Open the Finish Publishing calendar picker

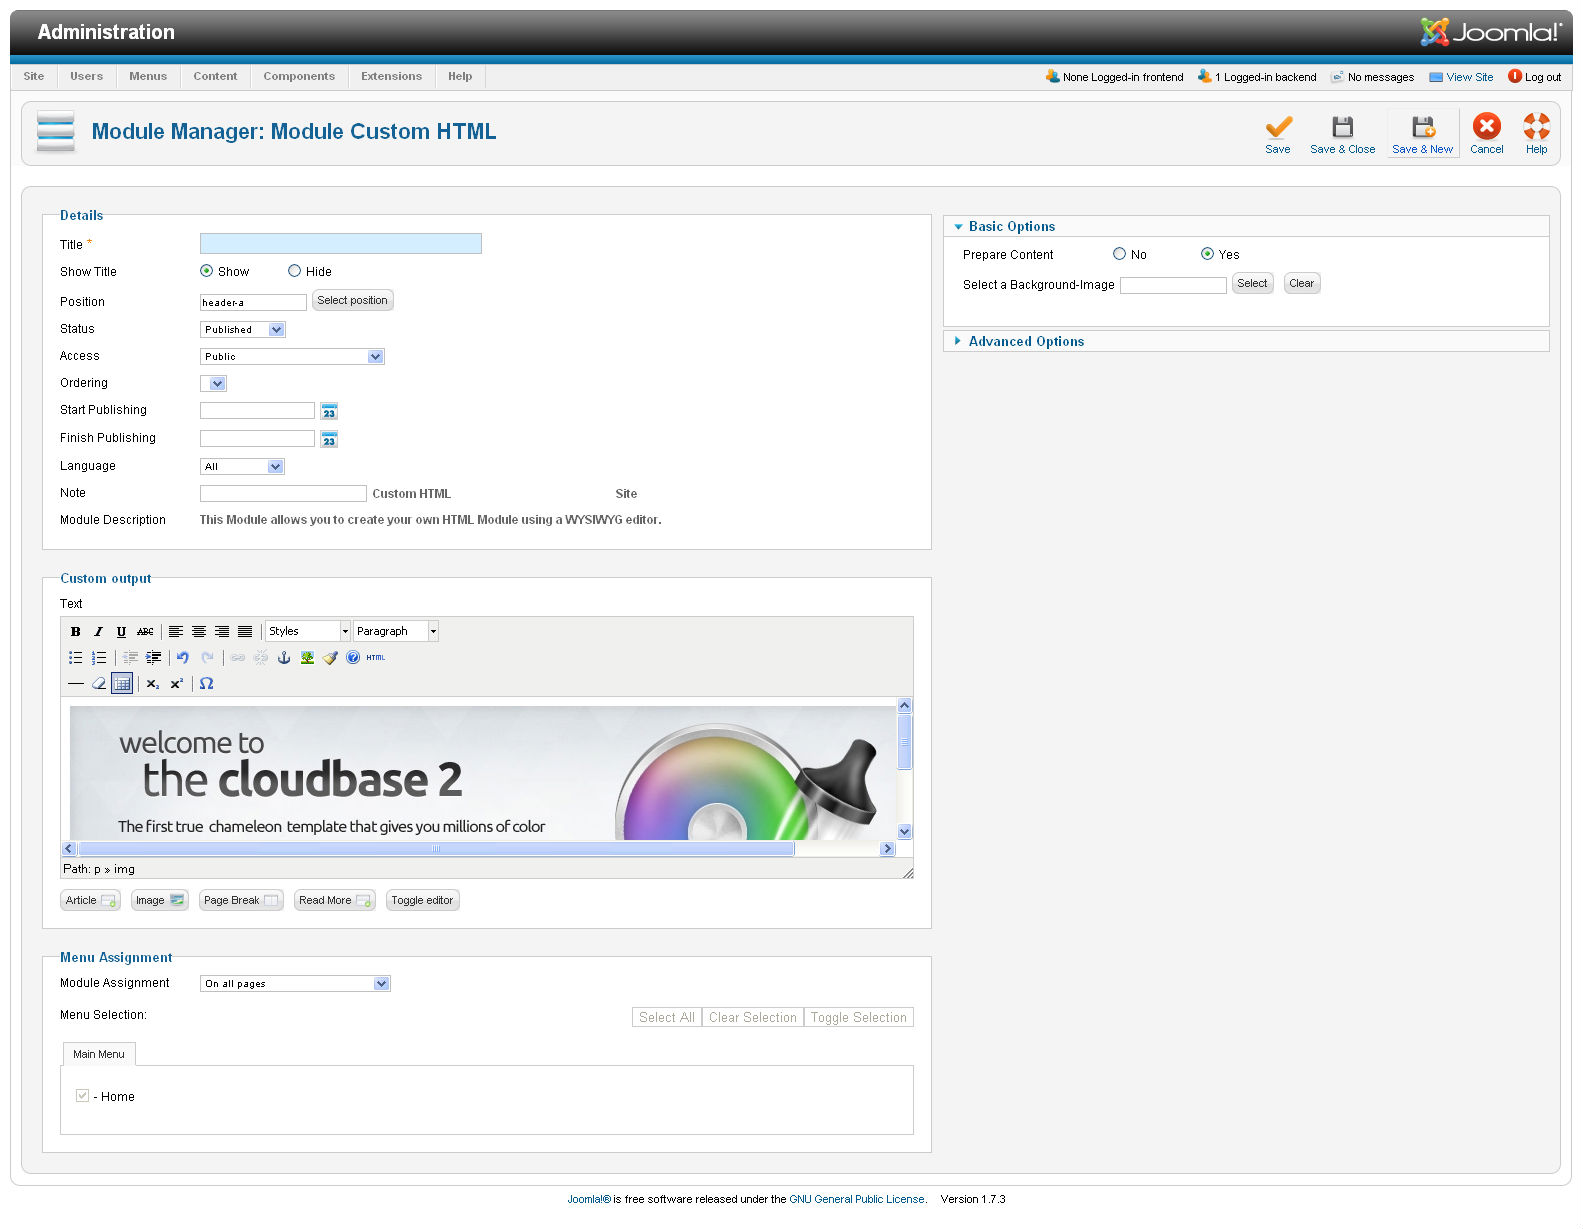pyautogui.click(x=329, y=439)
